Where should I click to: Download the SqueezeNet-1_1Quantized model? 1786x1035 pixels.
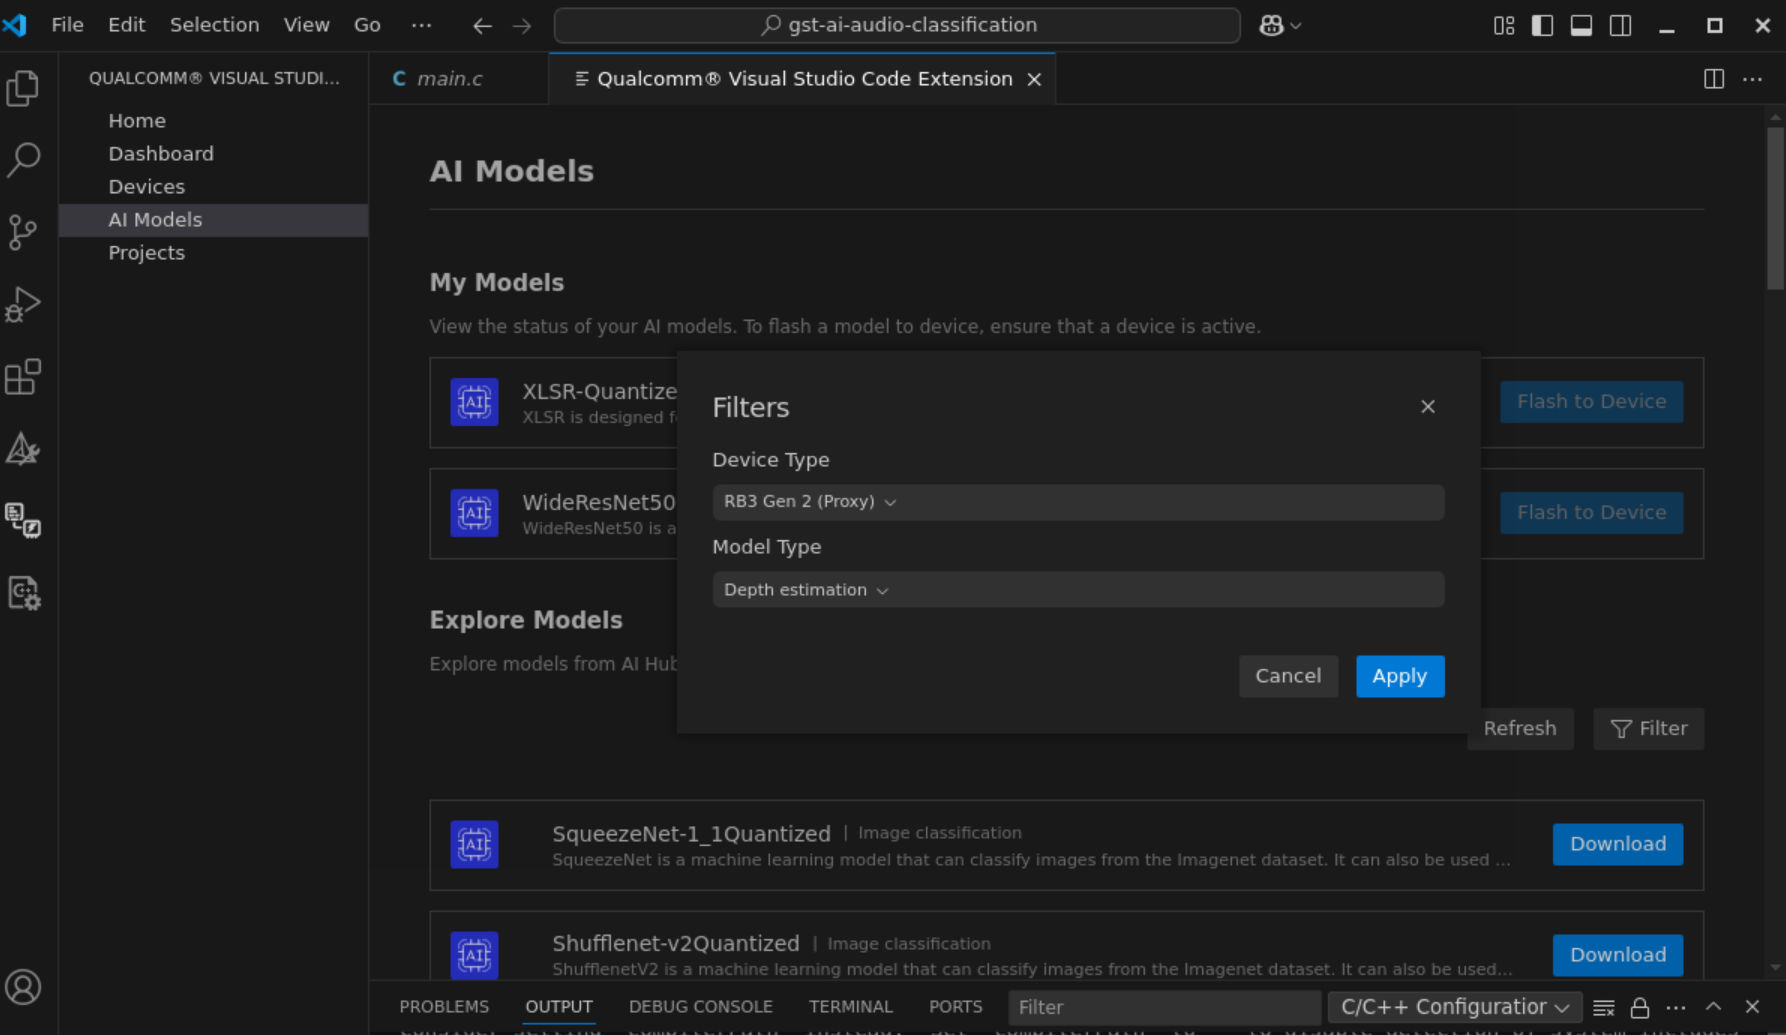(x=1618, y=845)
